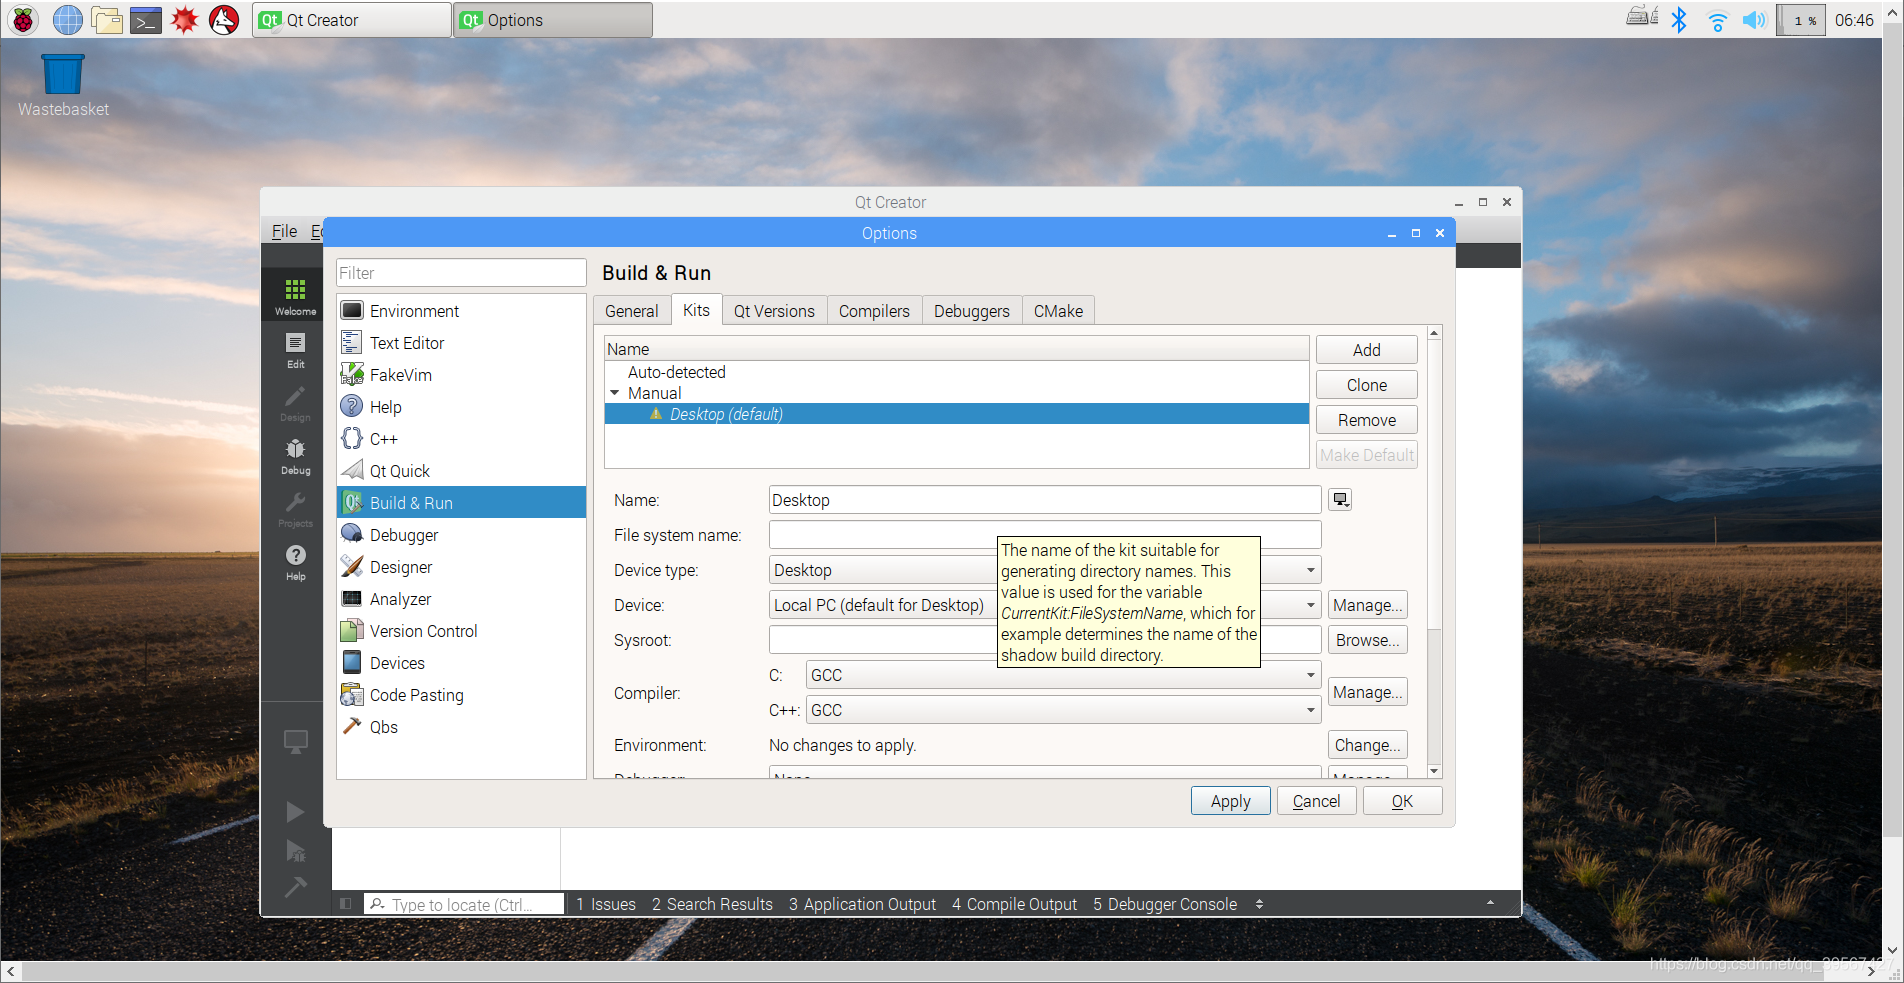The height and width of the screenshot is (983, 1904).
Task: Switch to the CMake tab
Action: (x=1058, y=311)
